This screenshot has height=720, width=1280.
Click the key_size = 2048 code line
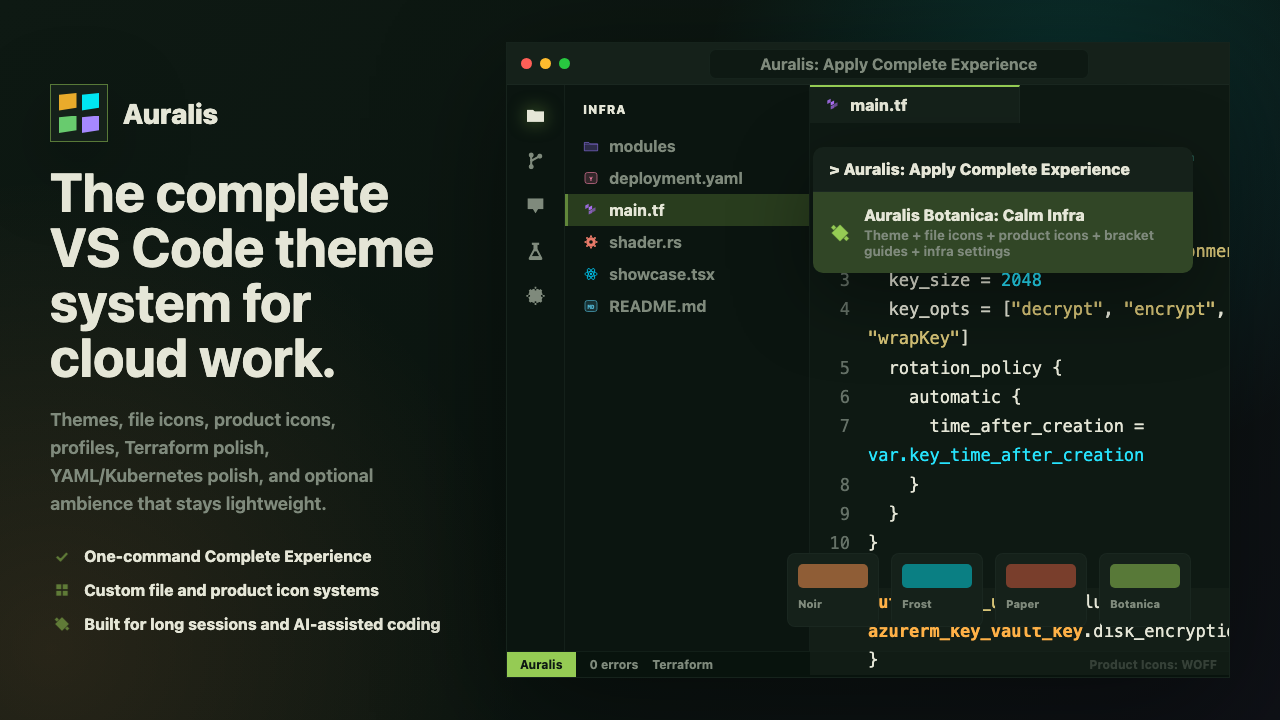click(x=965, y=280)
